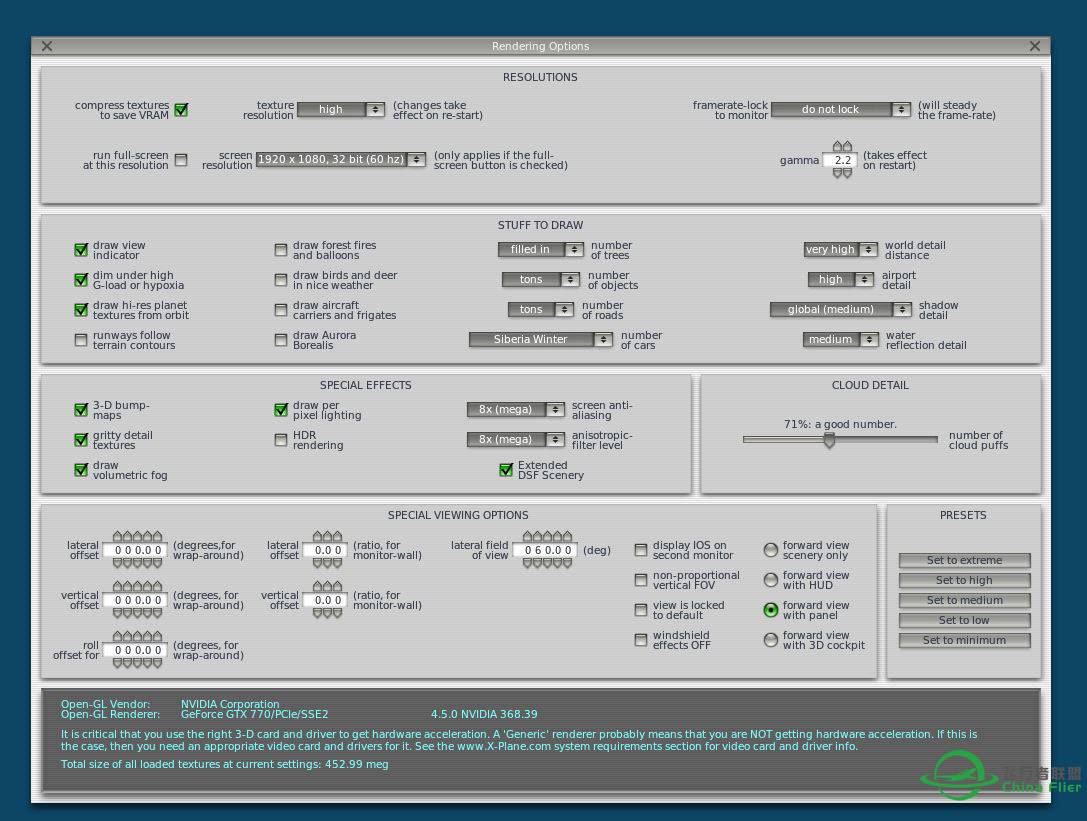The height and width of the screenshot is (821, 1087).
Task: Toggle 3-D bump-maps checkbox
Action: (81, 410)
